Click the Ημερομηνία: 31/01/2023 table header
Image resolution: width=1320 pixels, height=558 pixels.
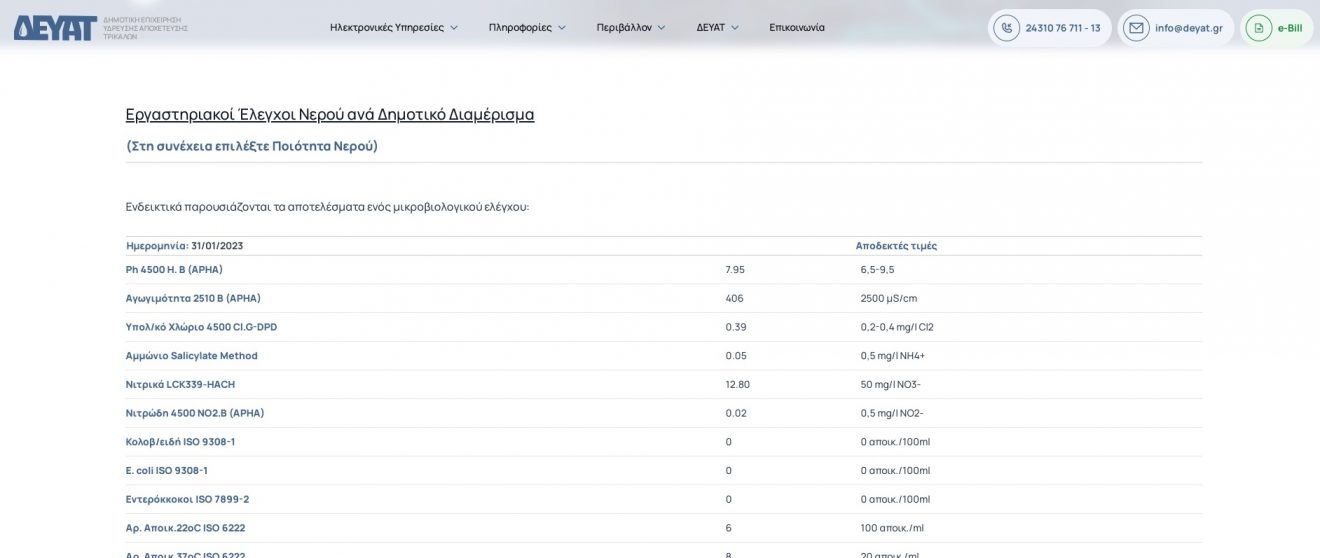pos(185,246)
